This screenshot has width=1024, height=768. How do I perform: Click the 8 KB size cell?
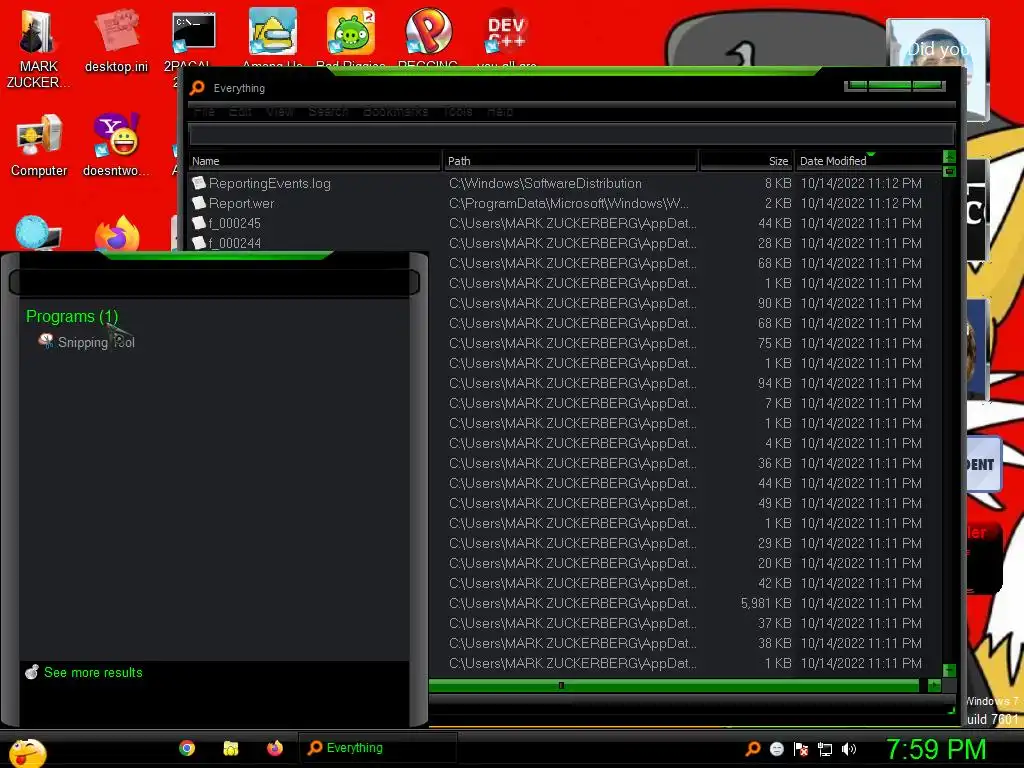click(x=778, y=184)
